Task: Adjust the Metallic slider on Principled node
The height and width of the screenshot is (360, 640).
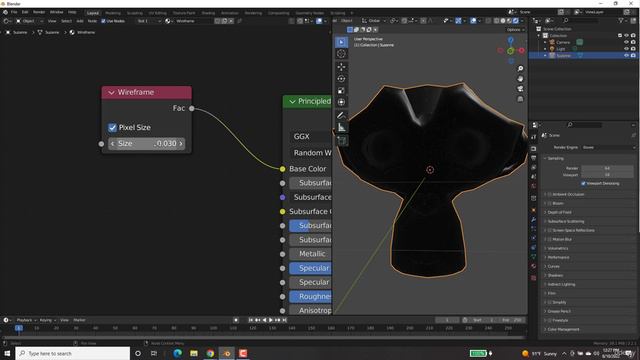Action: [x=311, y=254]
